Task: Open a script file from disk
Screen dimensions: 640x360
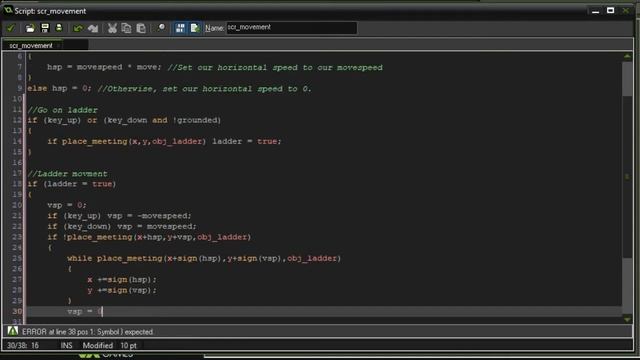Action: (x=30, y=28)
